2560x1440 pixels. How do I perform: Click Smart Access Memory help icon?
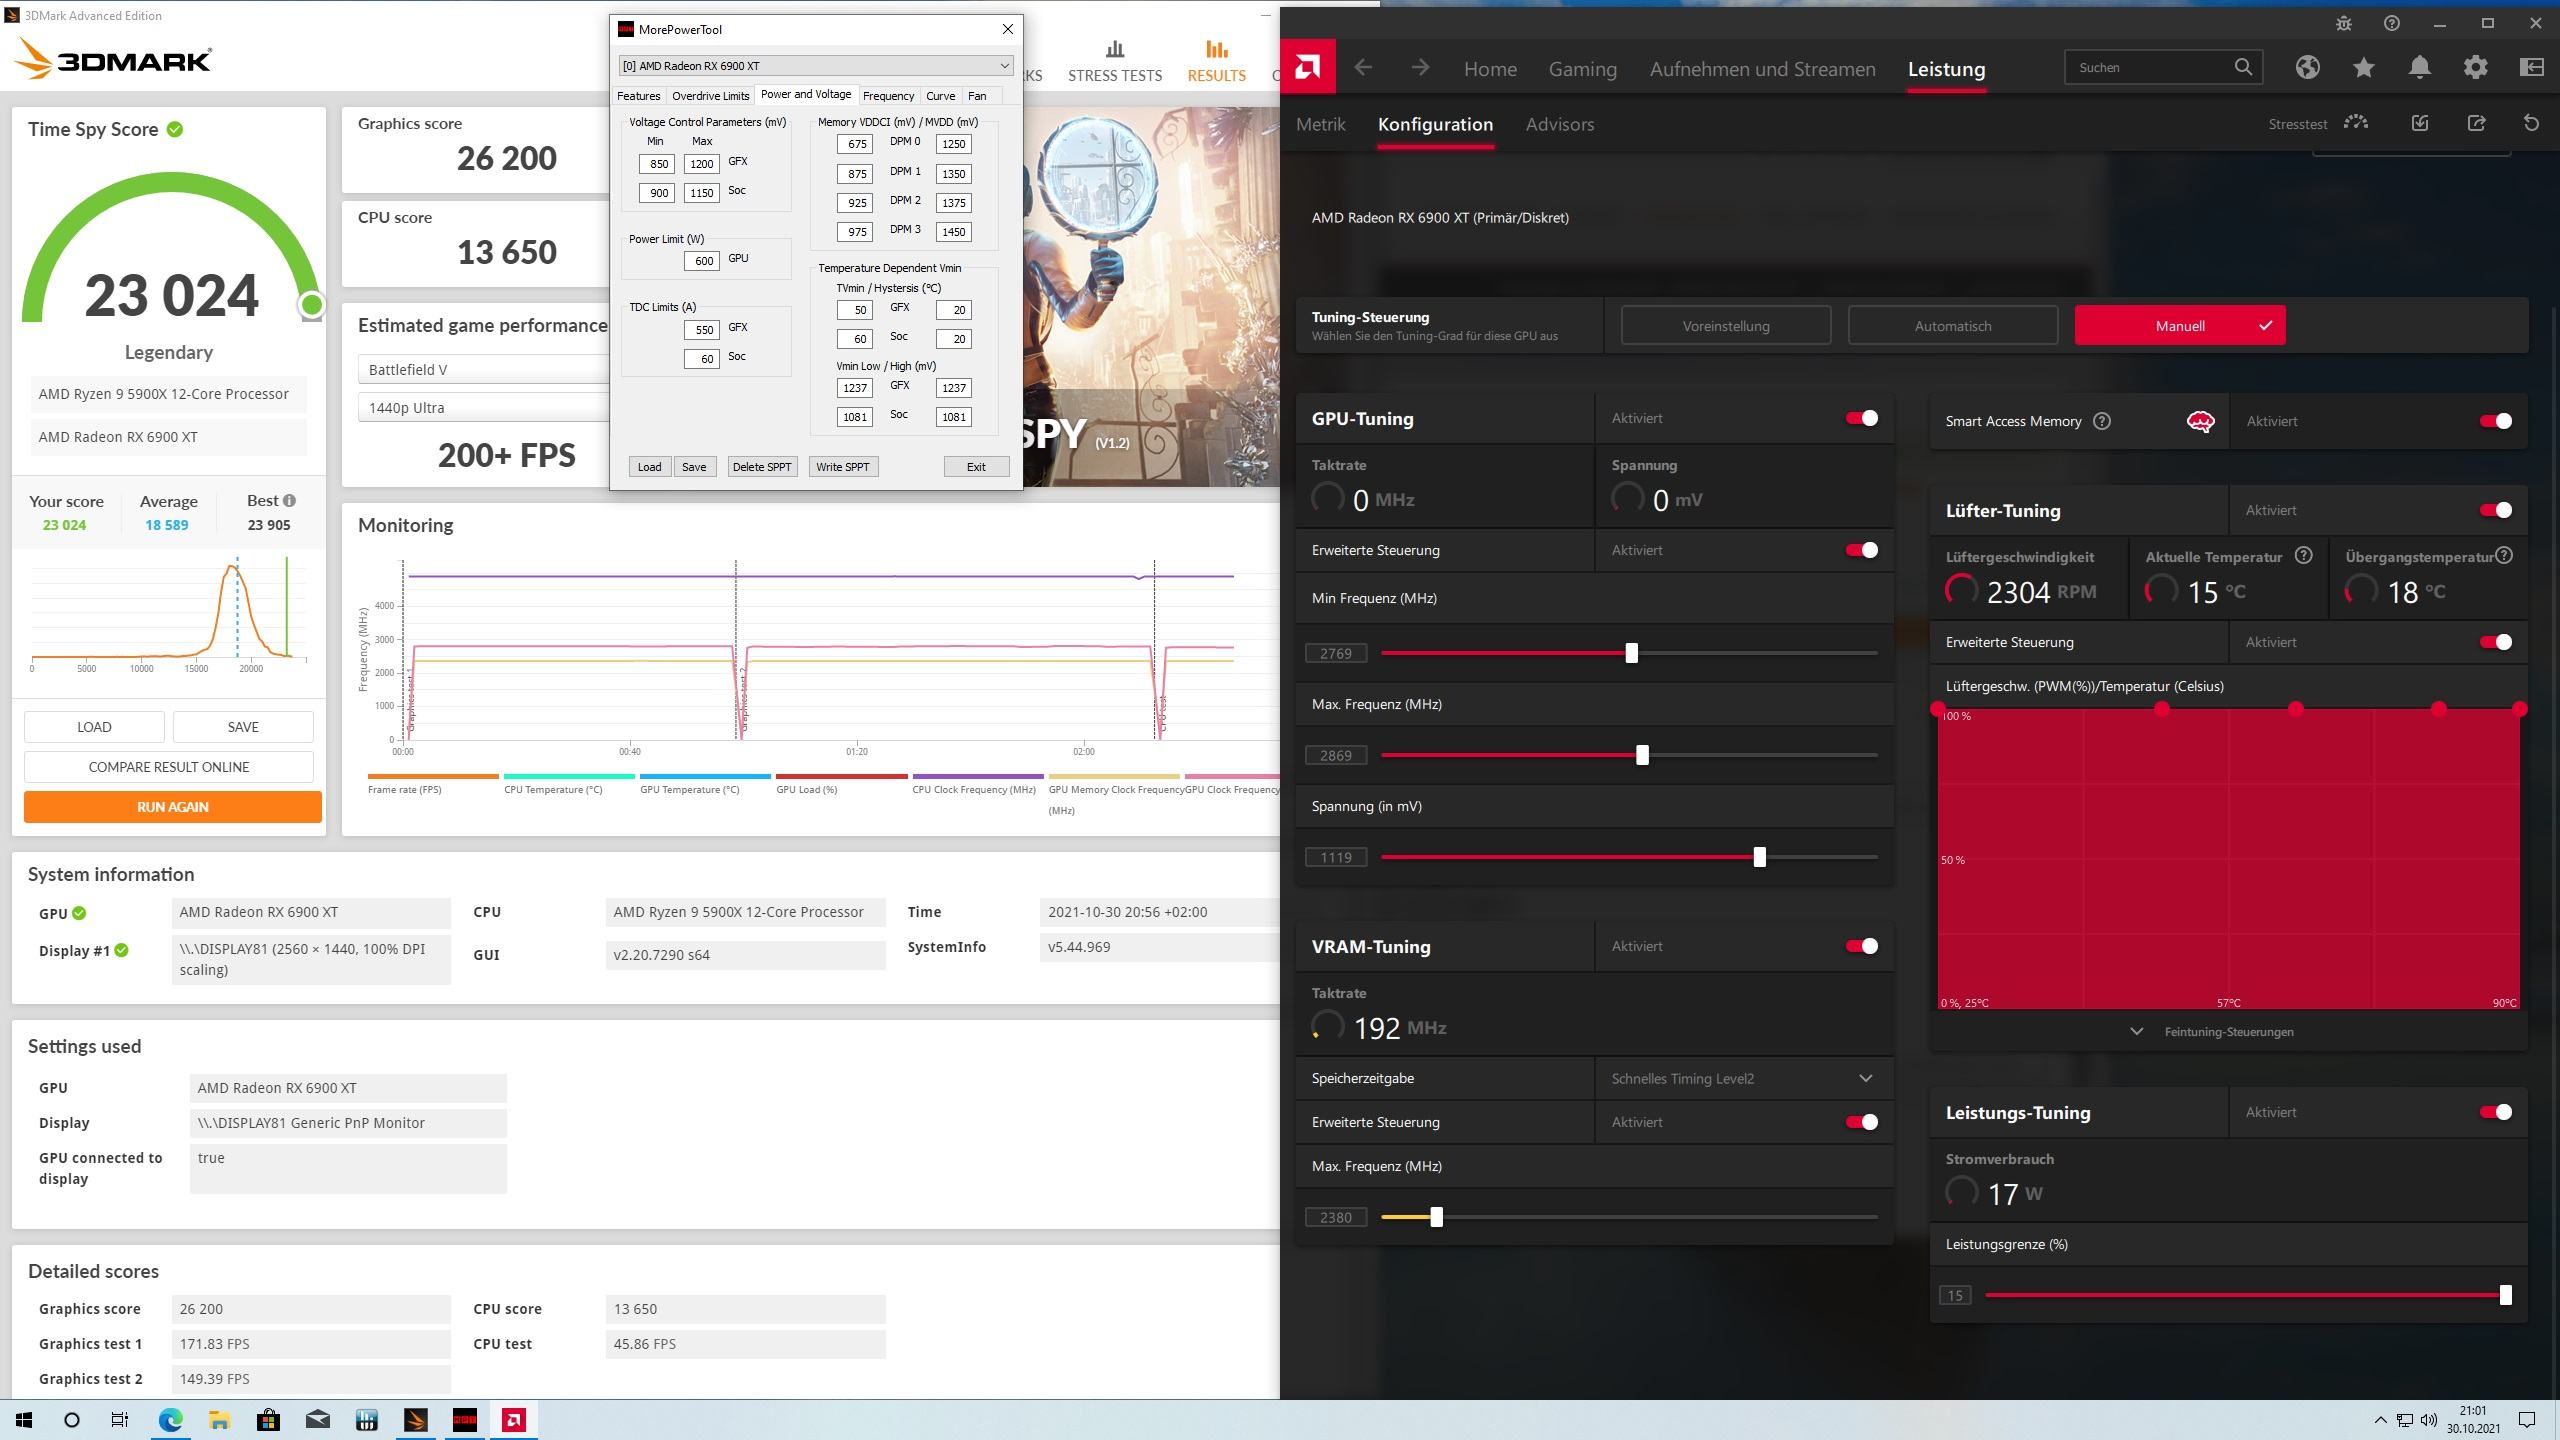click(2102, 421)
